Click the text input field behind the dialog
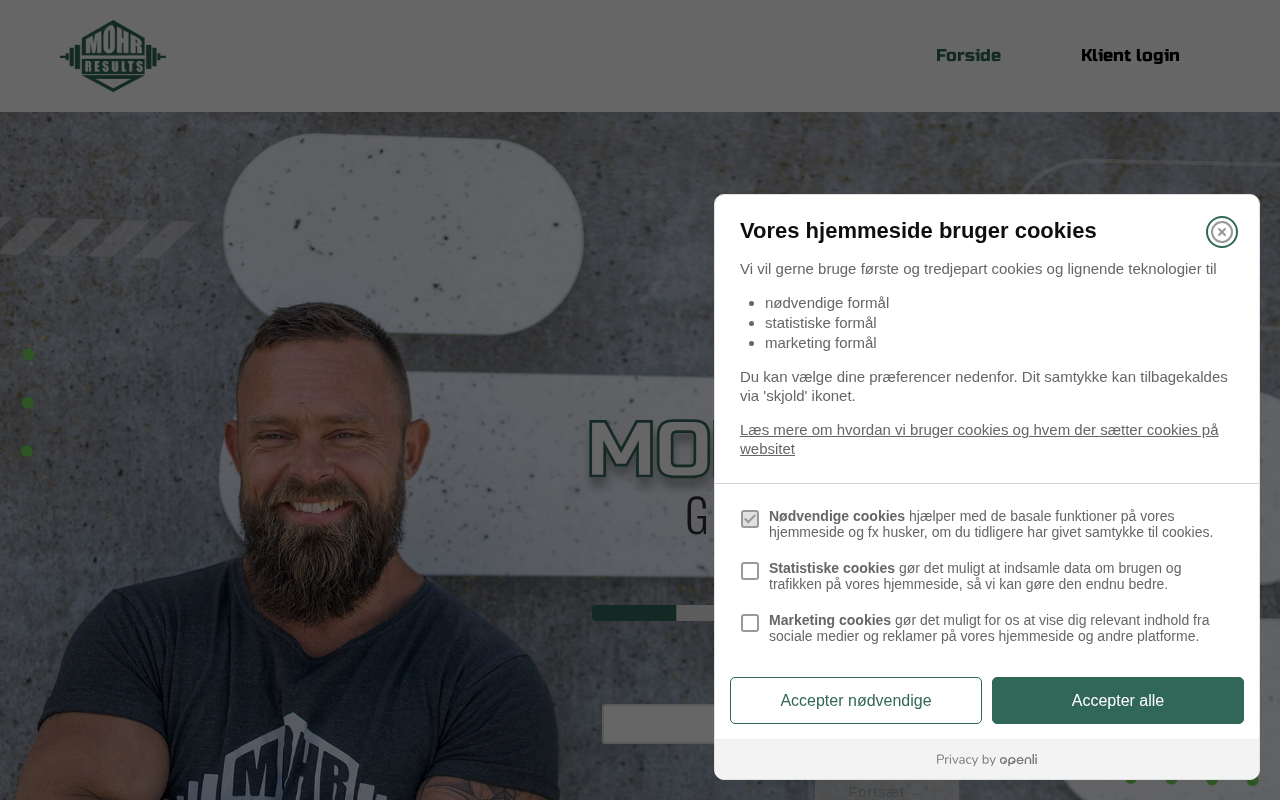Screen dimensions: 1280x800 pyautogui.click(x=659, y=724)
